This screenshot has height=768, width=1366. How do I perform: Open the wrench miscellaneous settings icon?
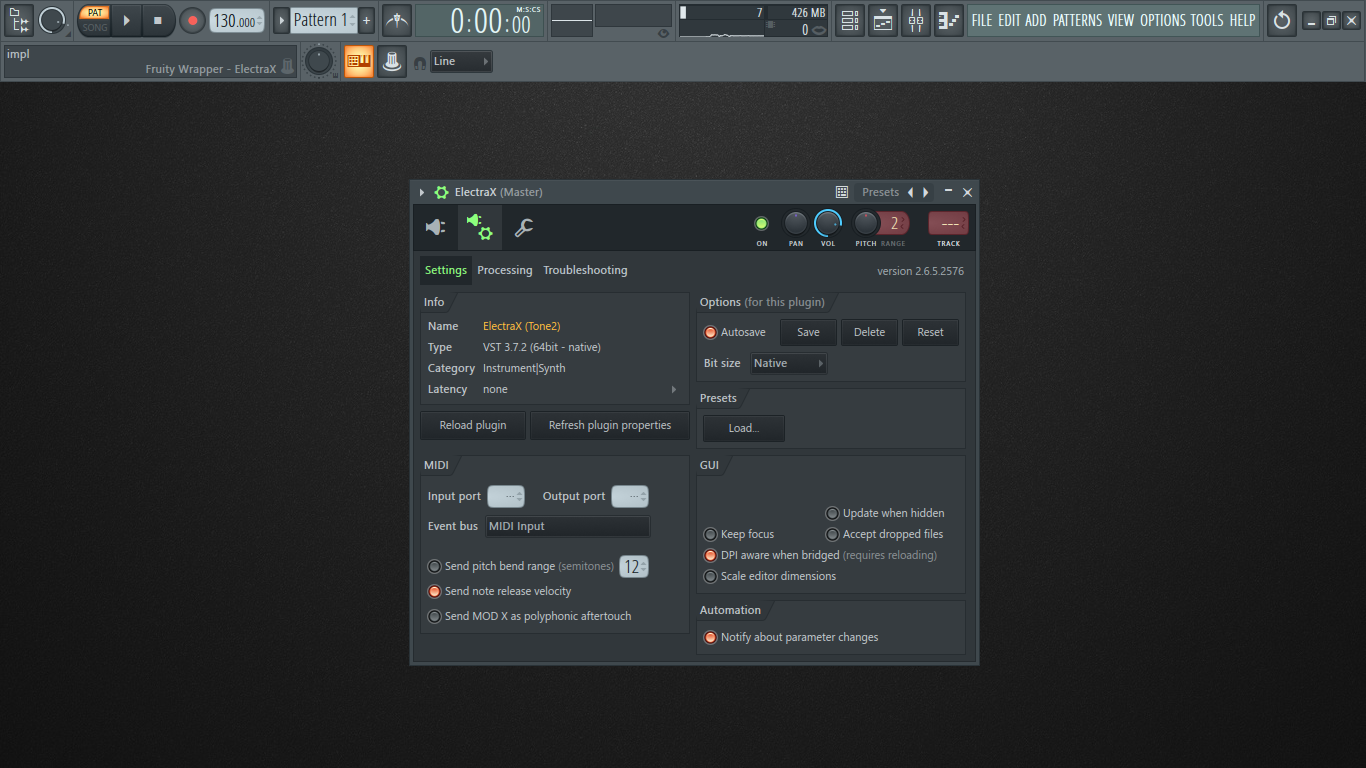[524, 228]
